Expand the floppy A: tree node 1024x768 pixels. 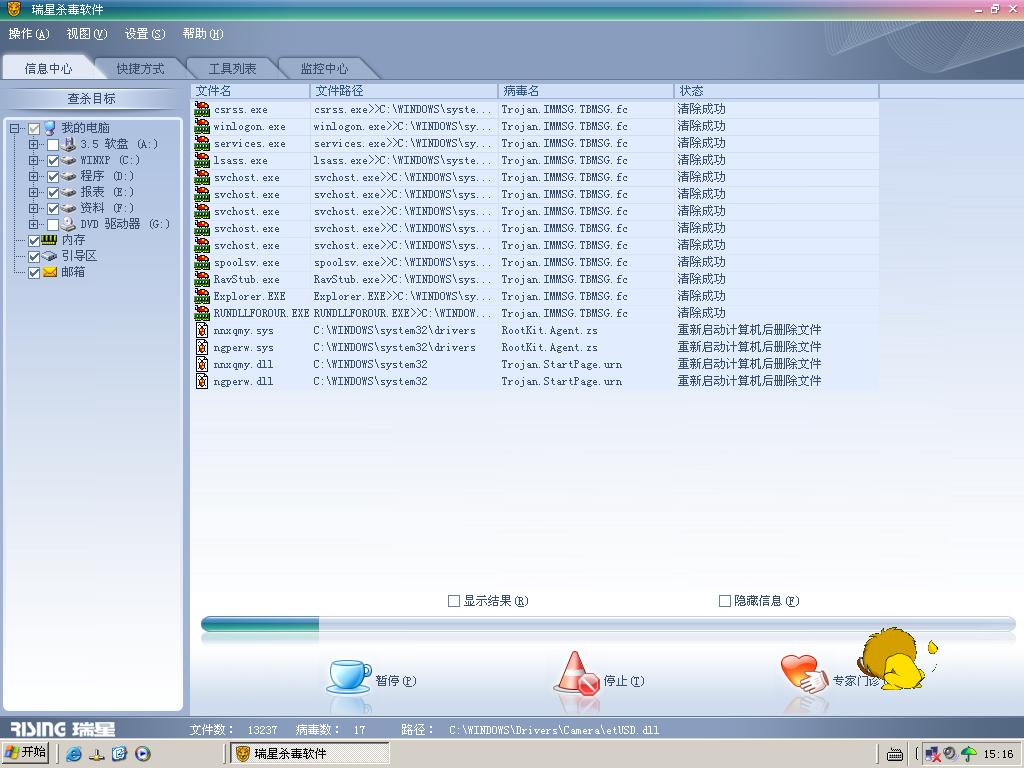33,144
